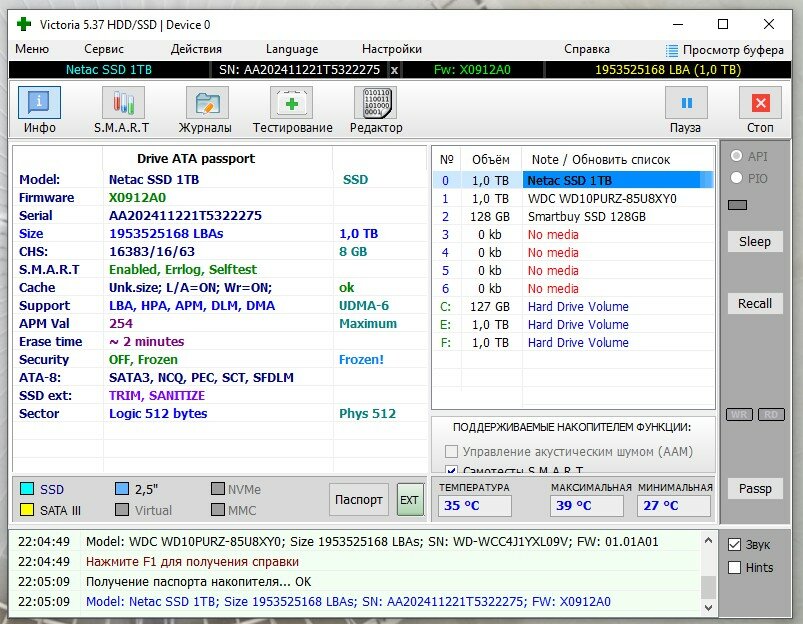Open the Справка help menu
Image resolution: width=803 pixels, height=624 pixels.
pyautogui.click(x=587, y=49)
